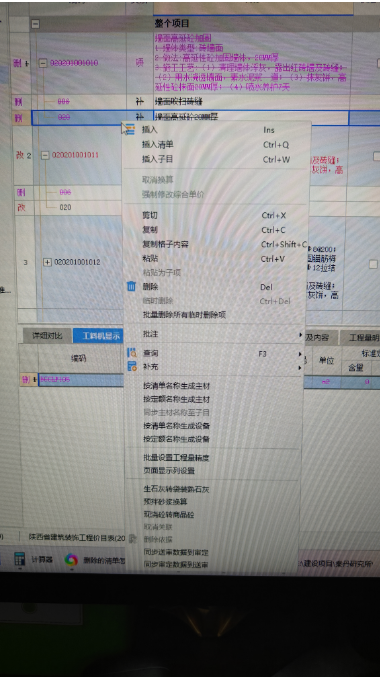Collapse the 020201001010 tree node
The width and height of the screenshot is (382, 677).
click(x=42, y=63)
